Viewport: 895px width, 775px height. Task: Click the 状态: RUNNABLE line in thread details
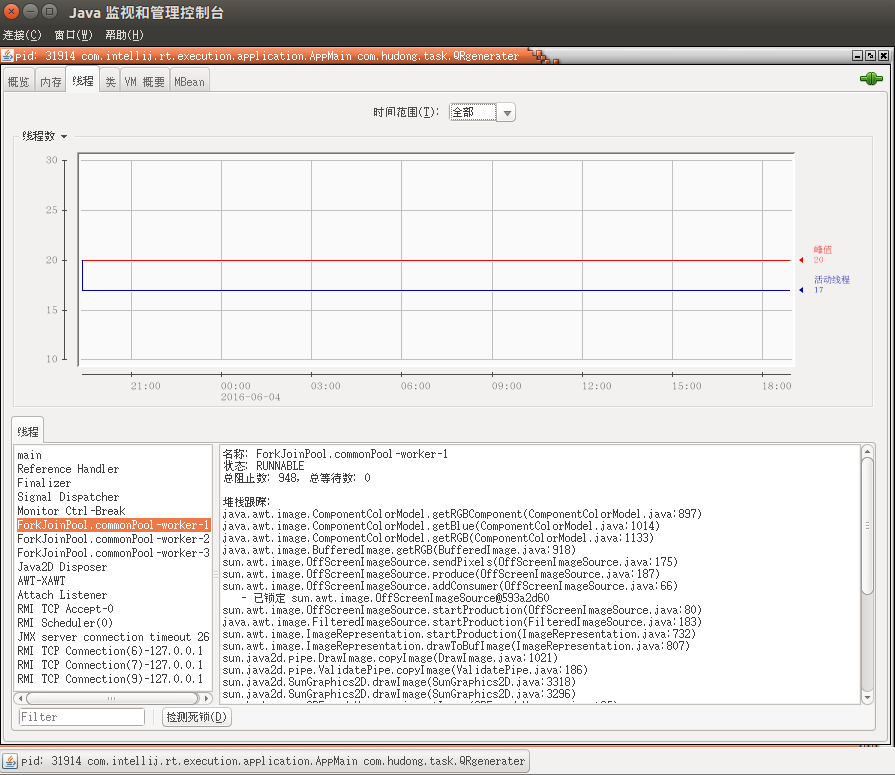tap(263, 466)
